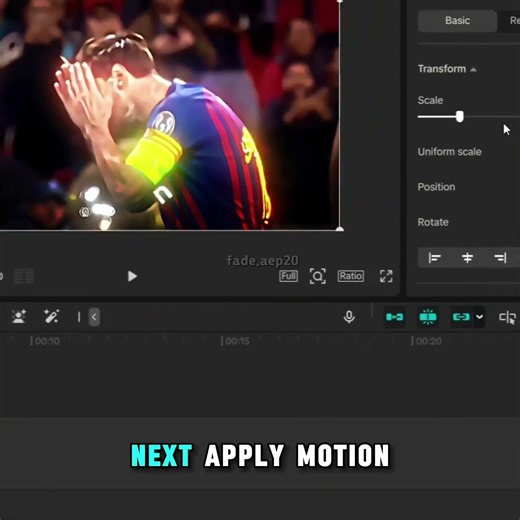Click the Position label
Image resolution: width=520 pixels, height=520 pixels.
click(436, 187)
